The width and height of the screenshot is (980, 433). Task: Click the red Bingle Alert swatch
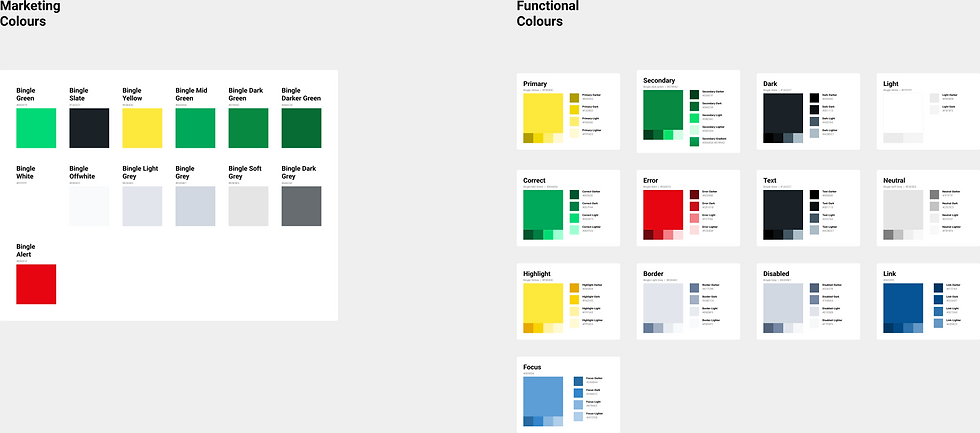pos(36,284)
